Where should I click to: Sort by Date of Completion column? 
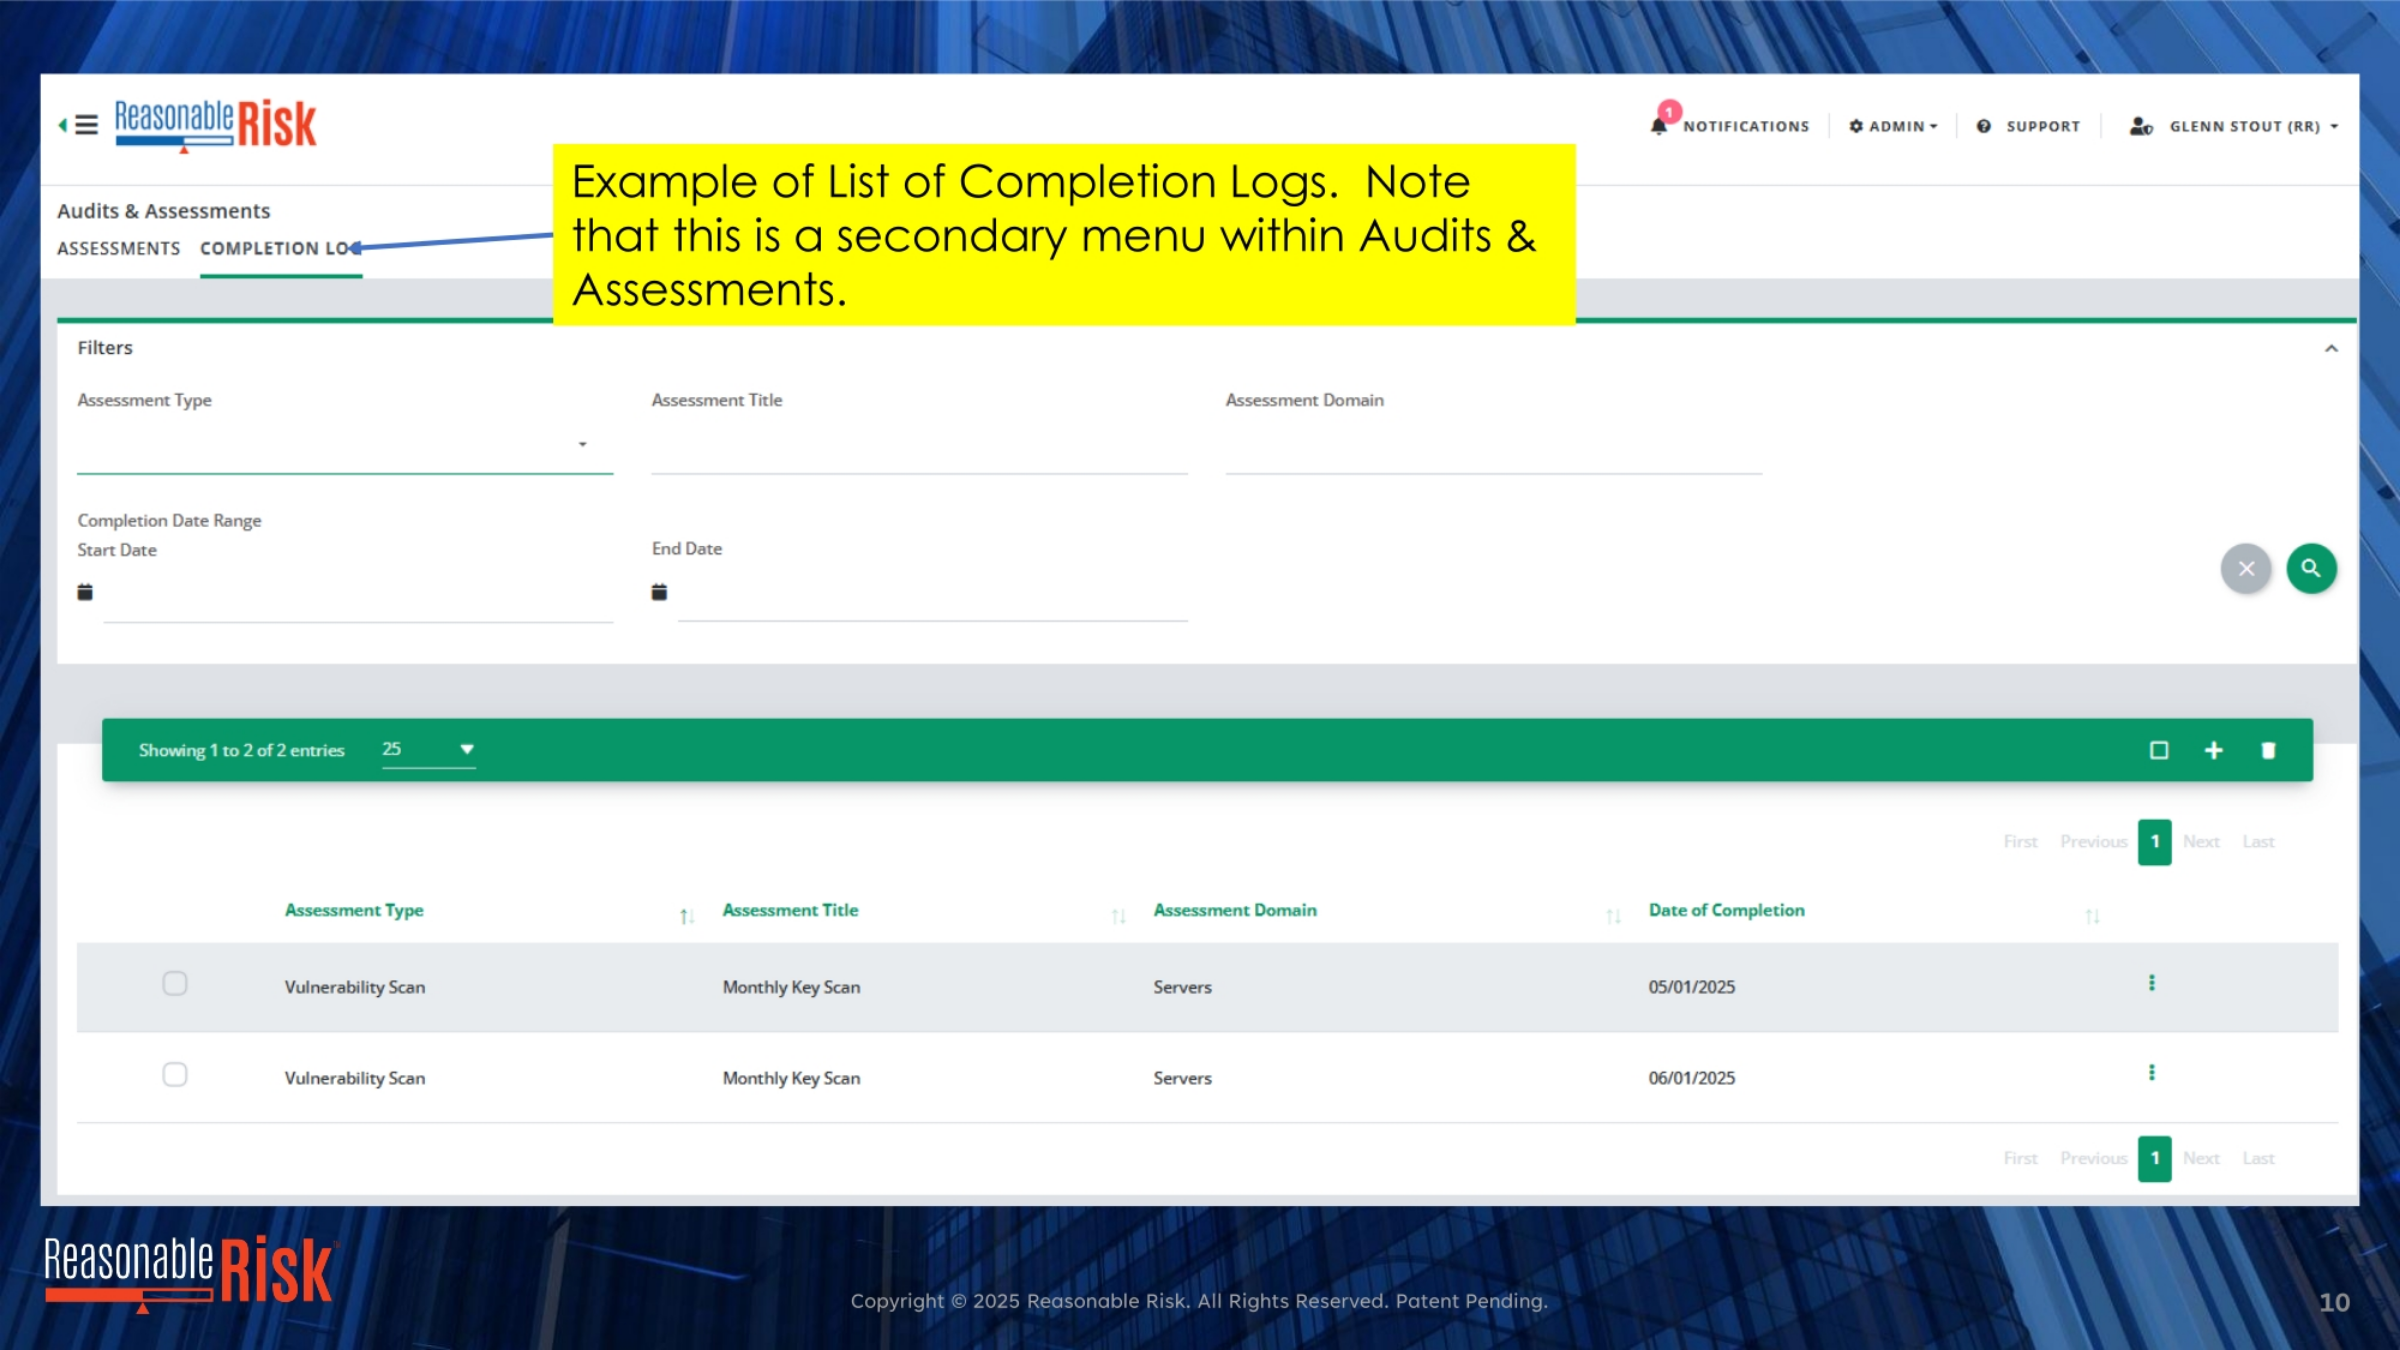(1727, 910)
